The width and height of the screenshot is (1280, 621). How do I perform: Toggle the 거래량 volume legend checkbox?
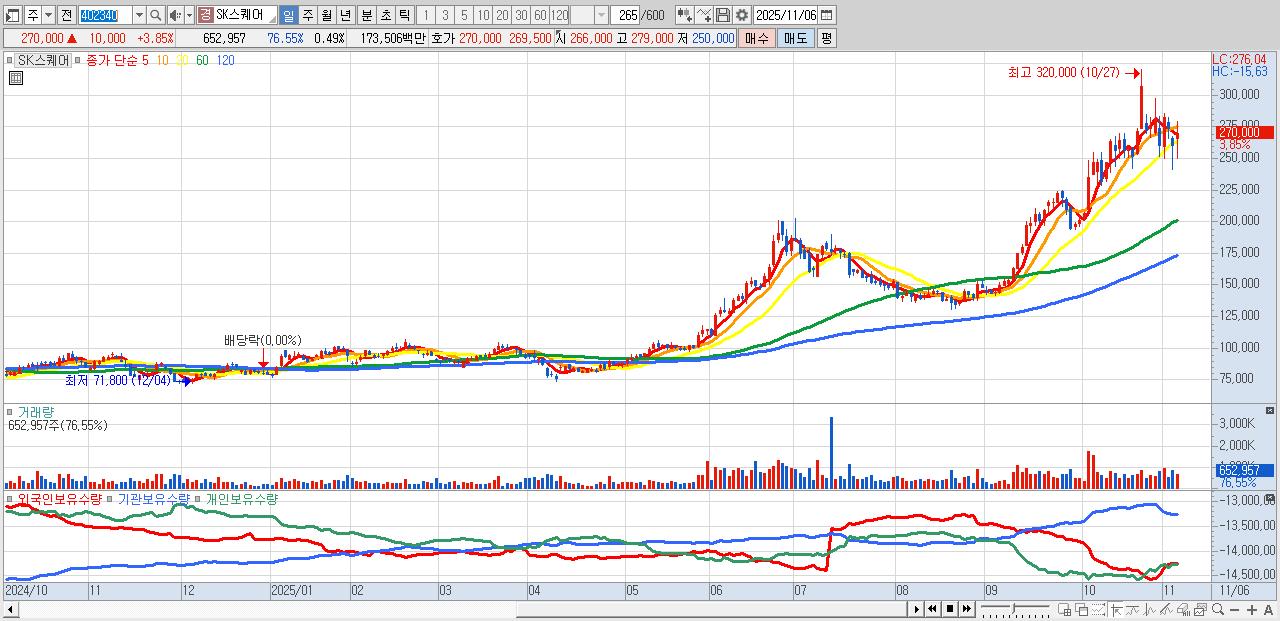coord(11,412)
